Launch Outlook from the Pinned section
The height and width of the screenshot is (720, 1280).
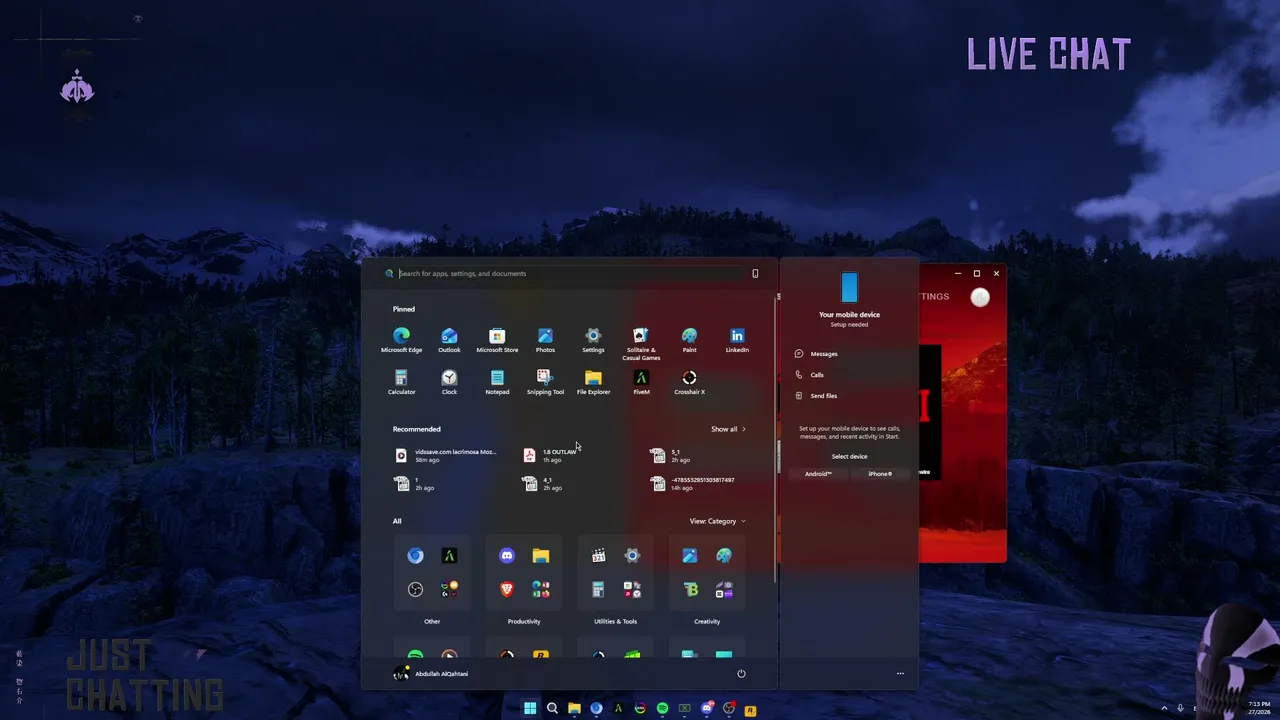tap(449, 340)
